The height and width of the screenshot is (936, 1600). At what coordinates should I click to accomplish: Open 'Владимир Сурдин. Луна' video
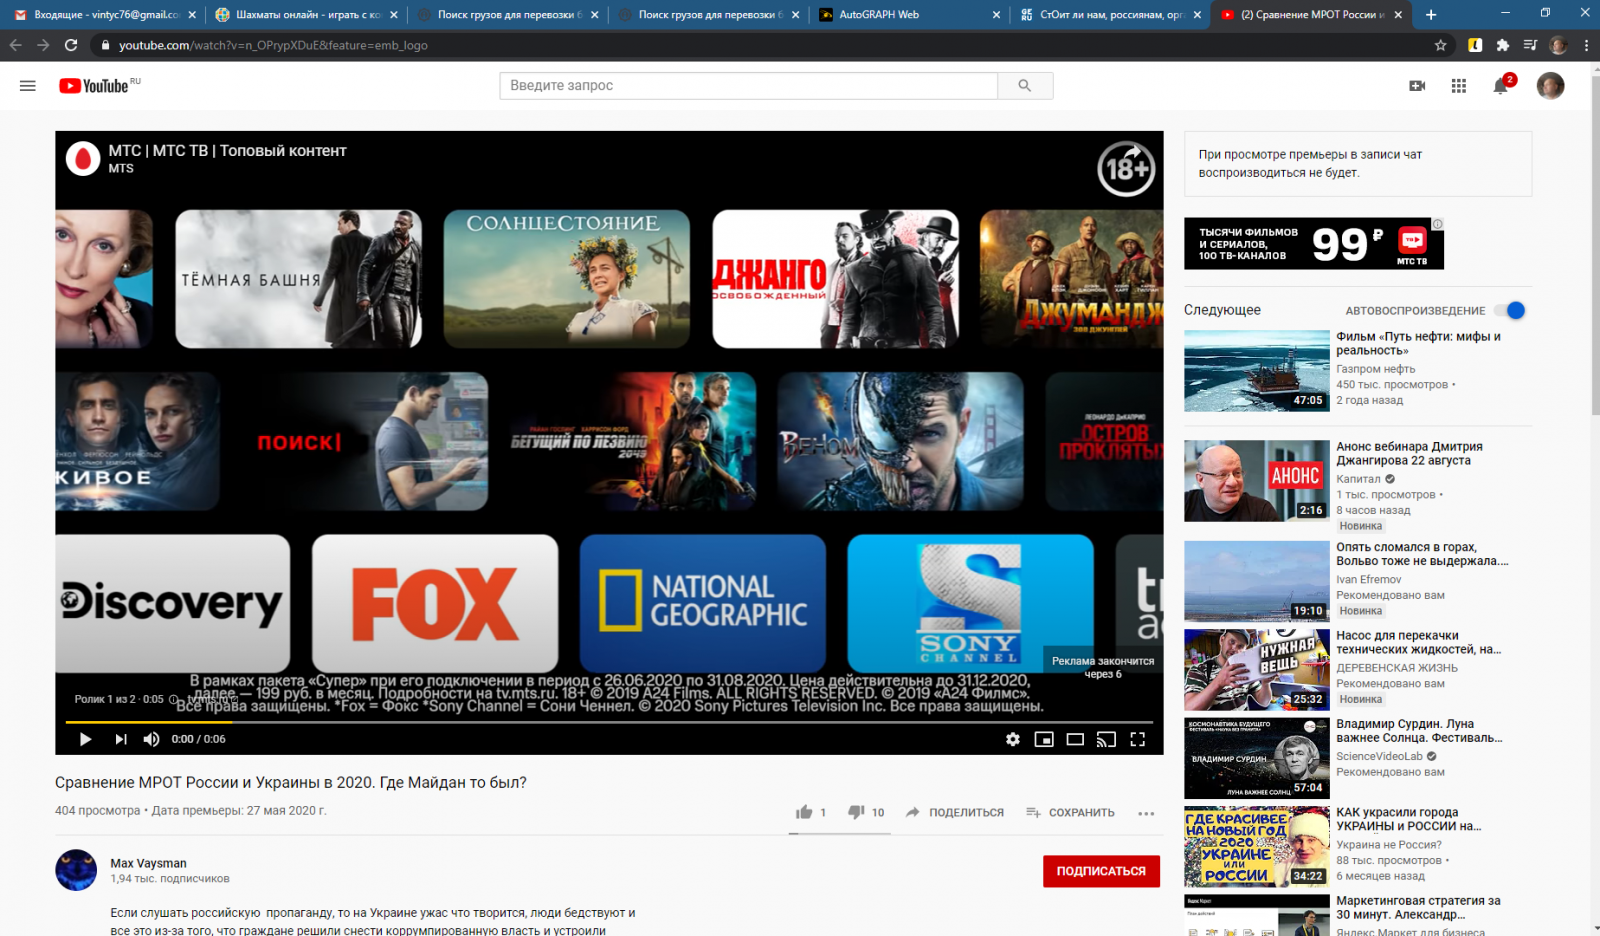[1419, 731]
